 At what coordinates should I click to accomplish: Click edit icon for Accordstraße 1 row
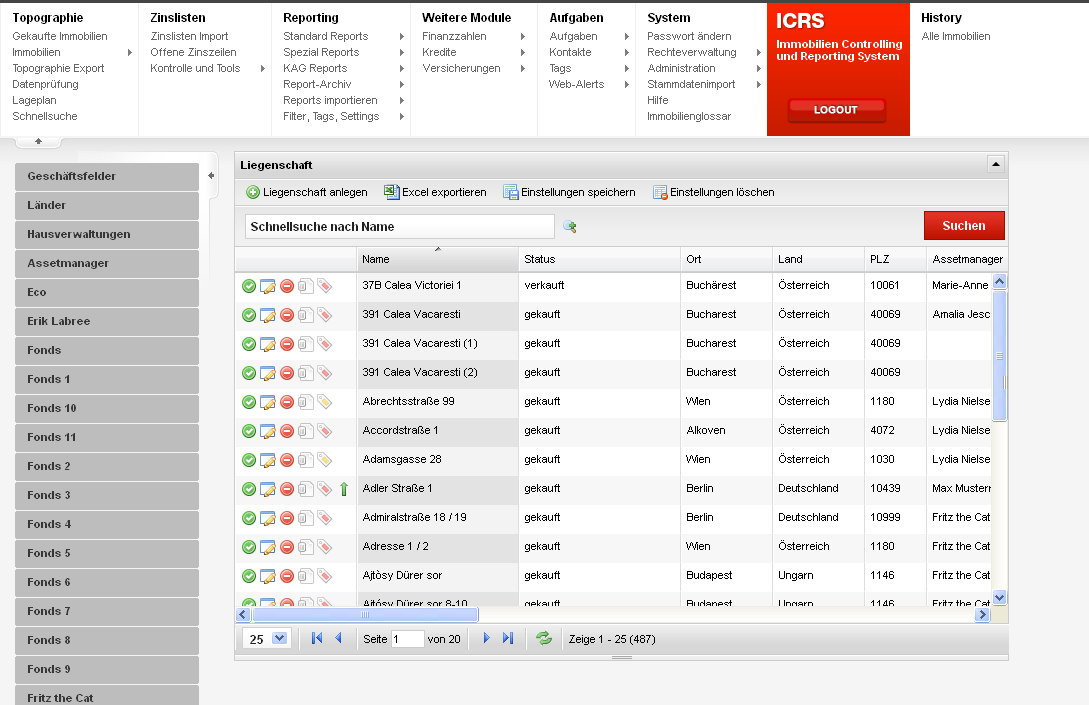267,431
